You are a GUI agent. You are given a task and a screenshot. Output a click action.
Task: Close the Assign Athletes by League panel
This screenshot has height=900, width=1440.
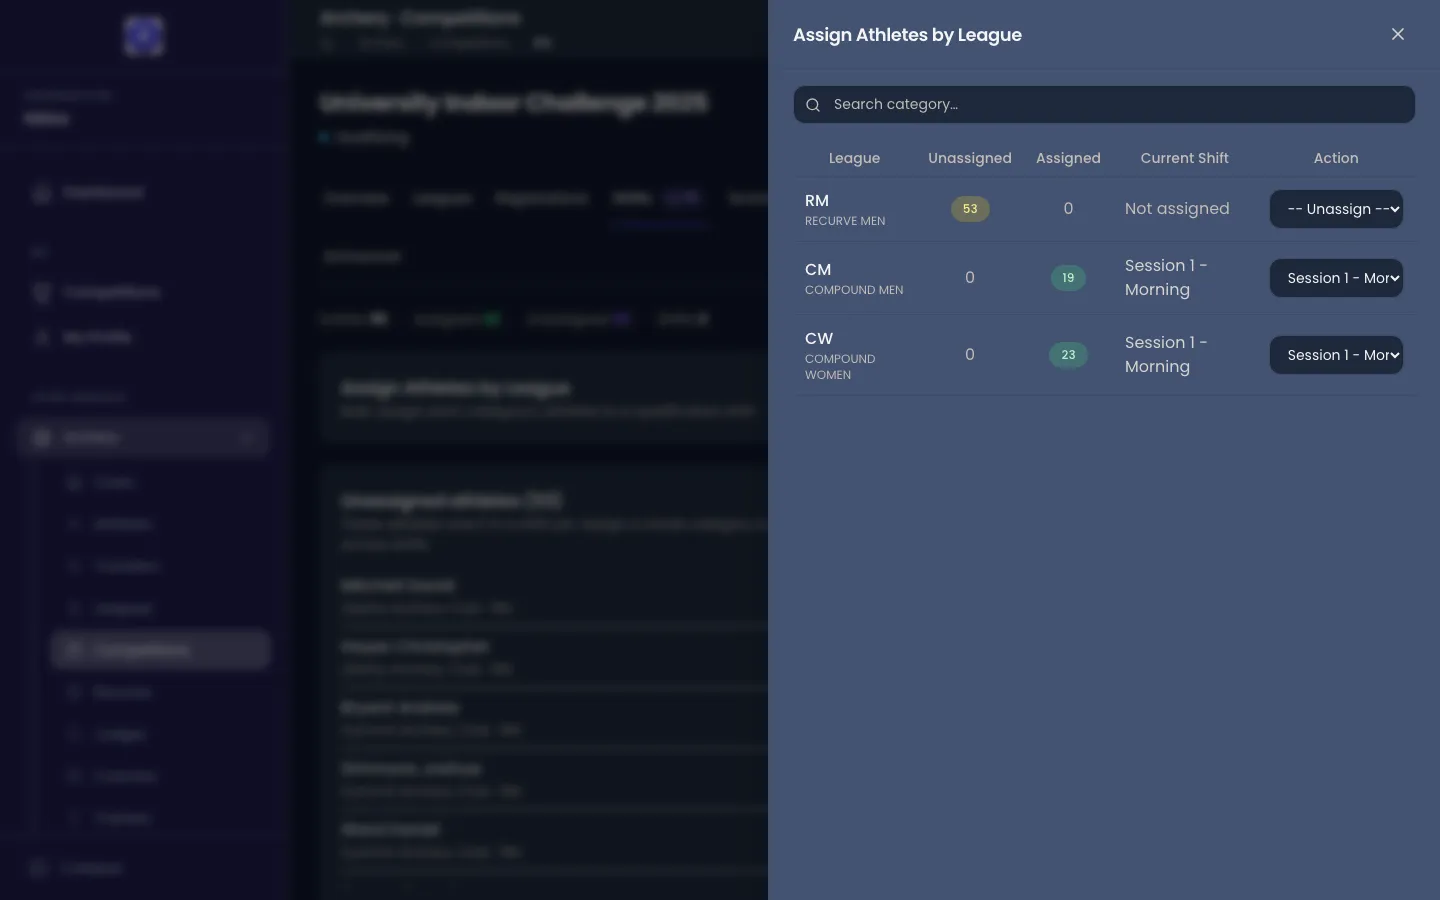(1398, 35)
